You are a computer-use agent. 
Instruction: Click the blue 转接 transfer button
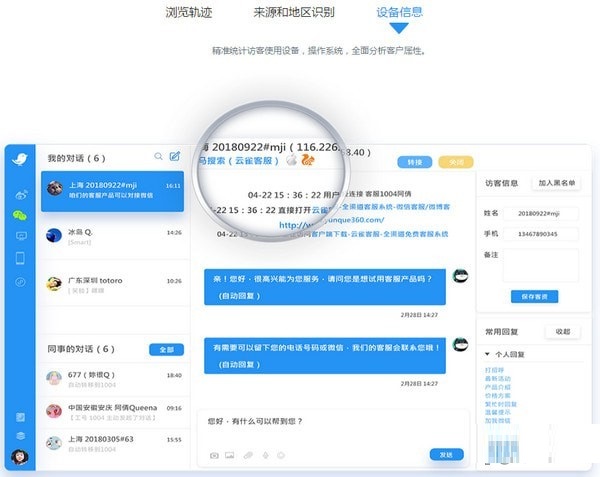pyautogui.click(x=415, y=162)
